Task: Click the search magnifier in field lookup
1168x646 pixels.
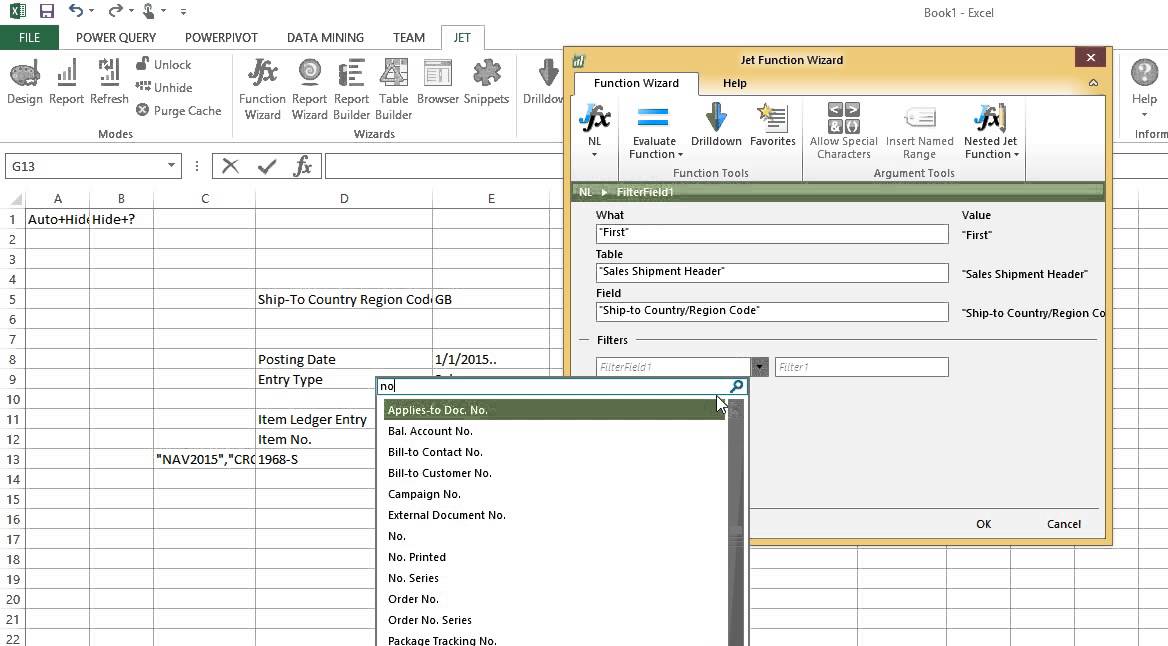Action: point(737,386)
